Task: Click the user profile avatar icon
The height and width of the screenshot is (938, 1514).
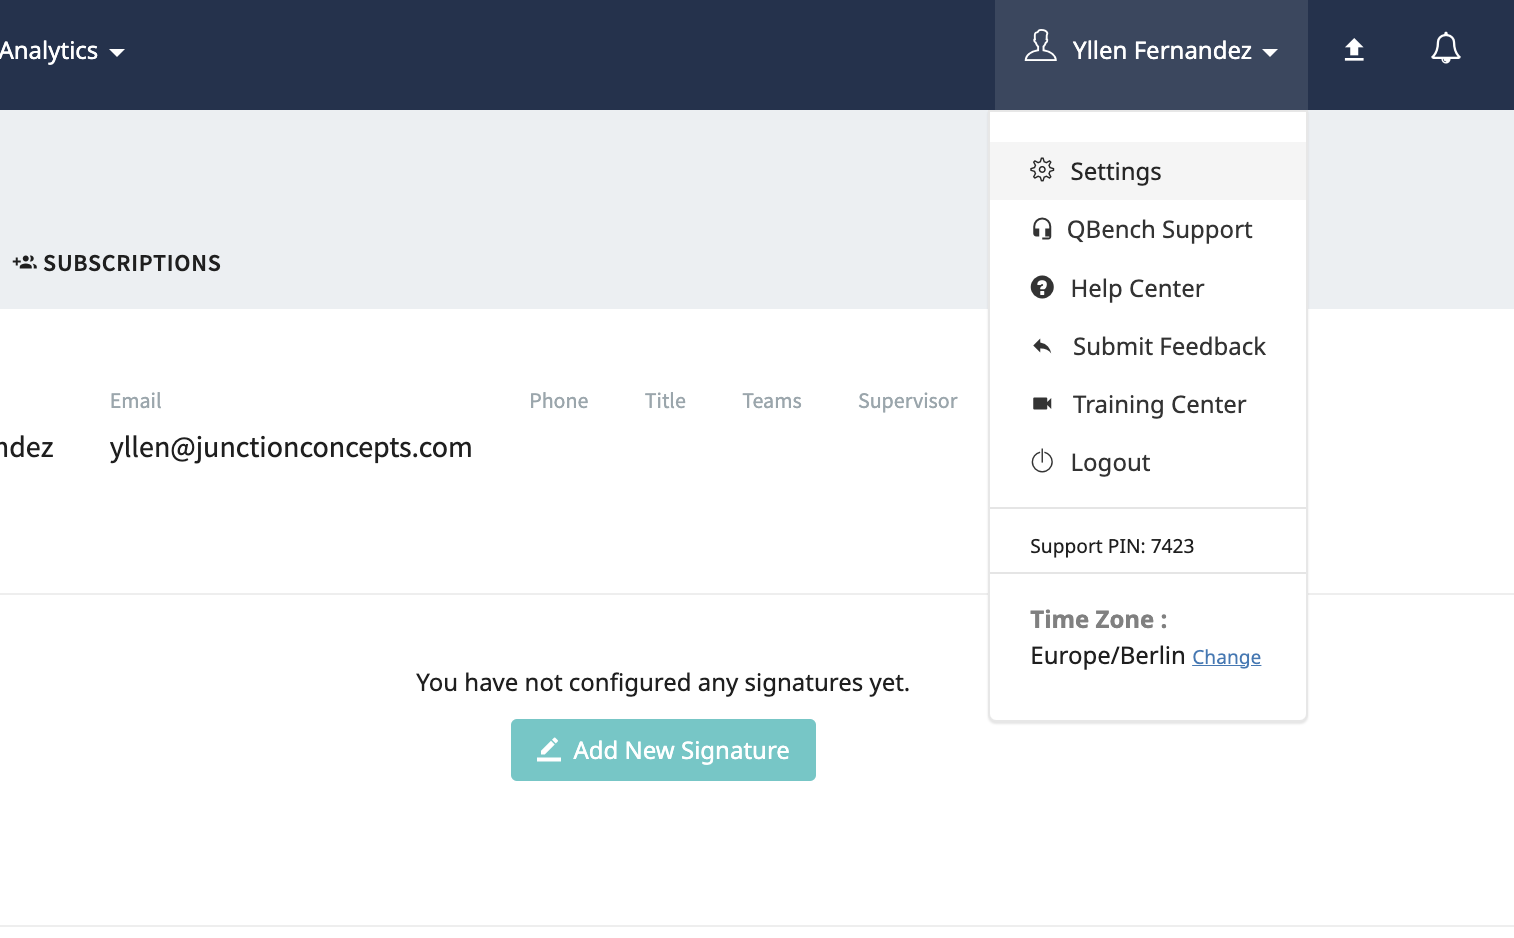Action: 1043,46
